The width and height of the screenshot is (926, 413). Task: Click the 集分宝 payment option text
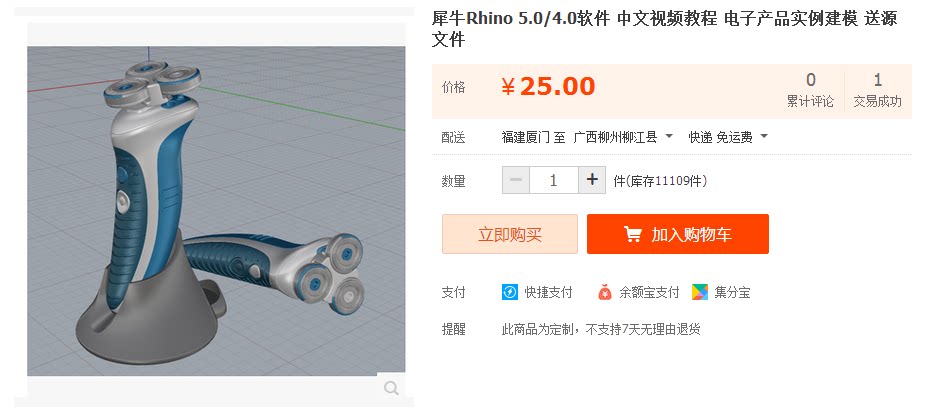[x=732, y=292]
